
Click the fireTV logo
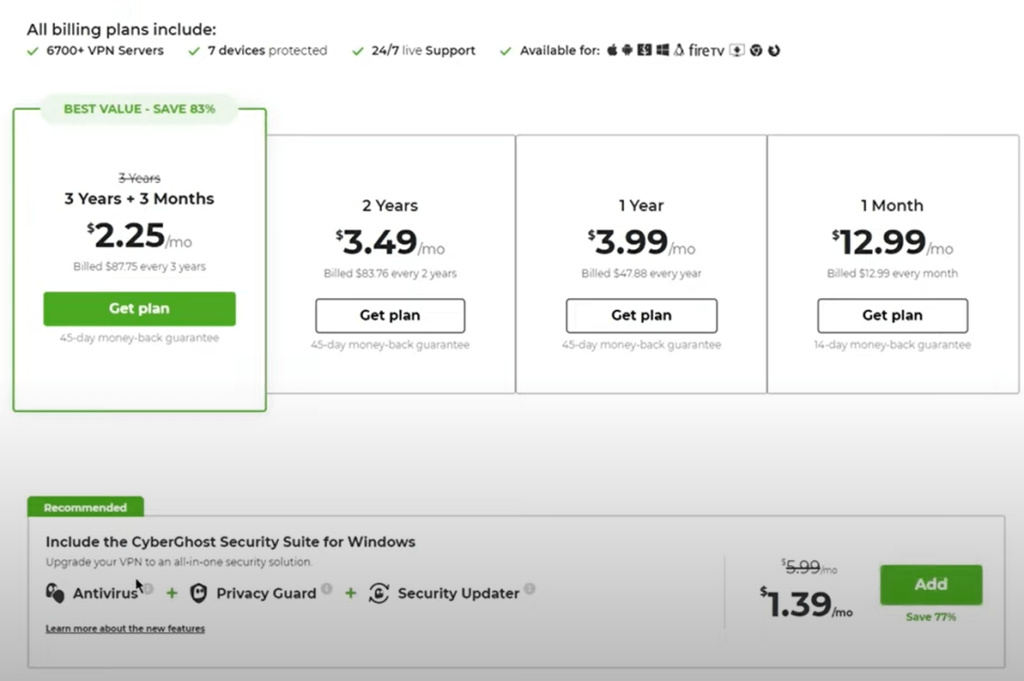coord(707,50)
